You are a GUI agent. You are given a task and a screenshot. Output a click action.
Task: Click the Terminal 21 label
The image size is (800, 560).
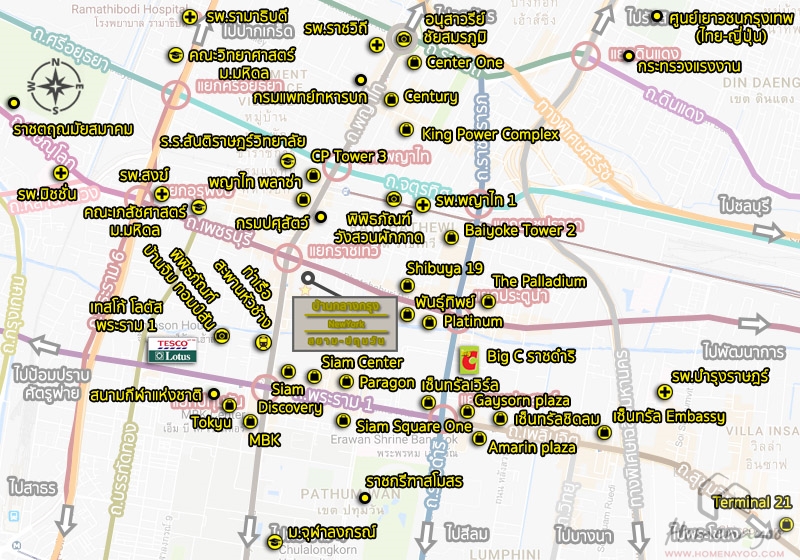(x=752, y=502)
